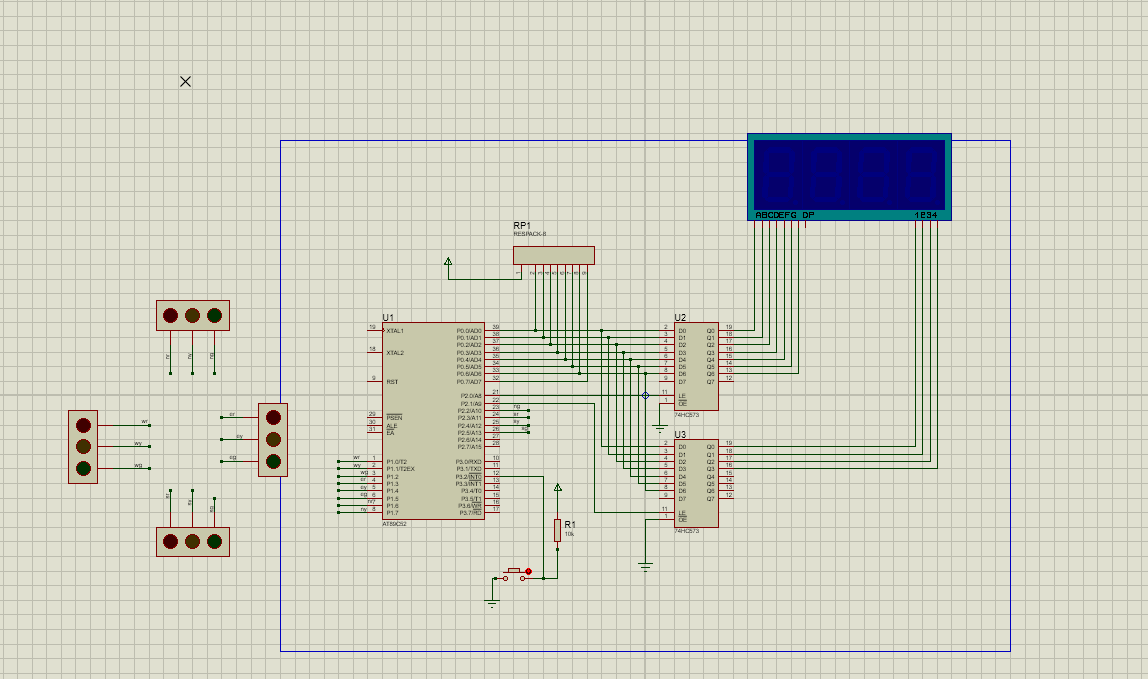Screen dimensions: 1148x679
Task: Click red lamp of left traffic light
Action: click(83, 425)
